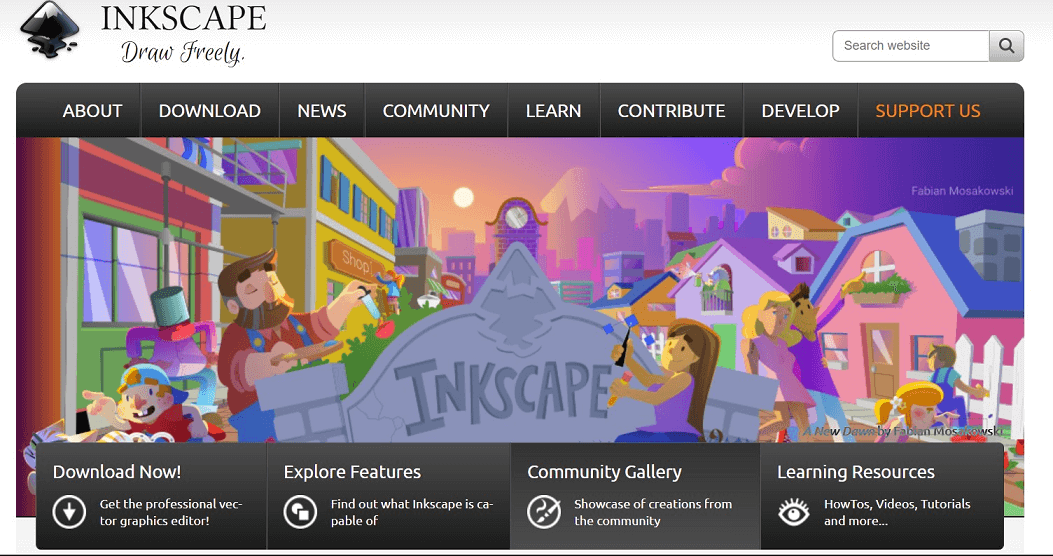The image size is (1053, 556).
Task: Click the INKSCAPE title text in header
Action: click(x=183, y=19)
